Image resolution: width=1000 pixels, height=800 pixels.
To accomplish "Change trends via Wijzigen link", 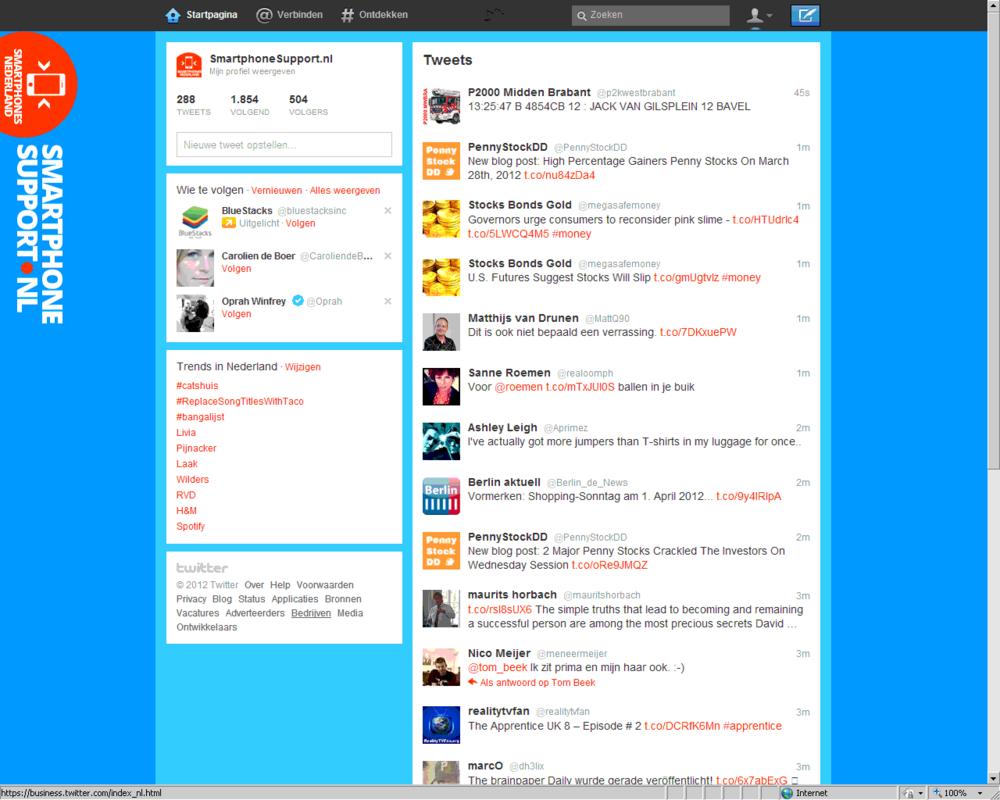I will (x=302, y=367).
